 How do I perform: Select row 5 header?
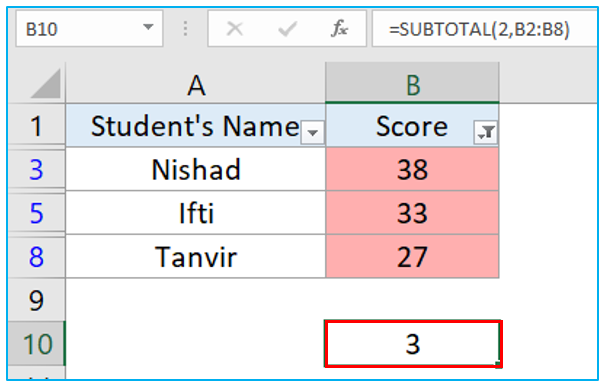point(36,213)
